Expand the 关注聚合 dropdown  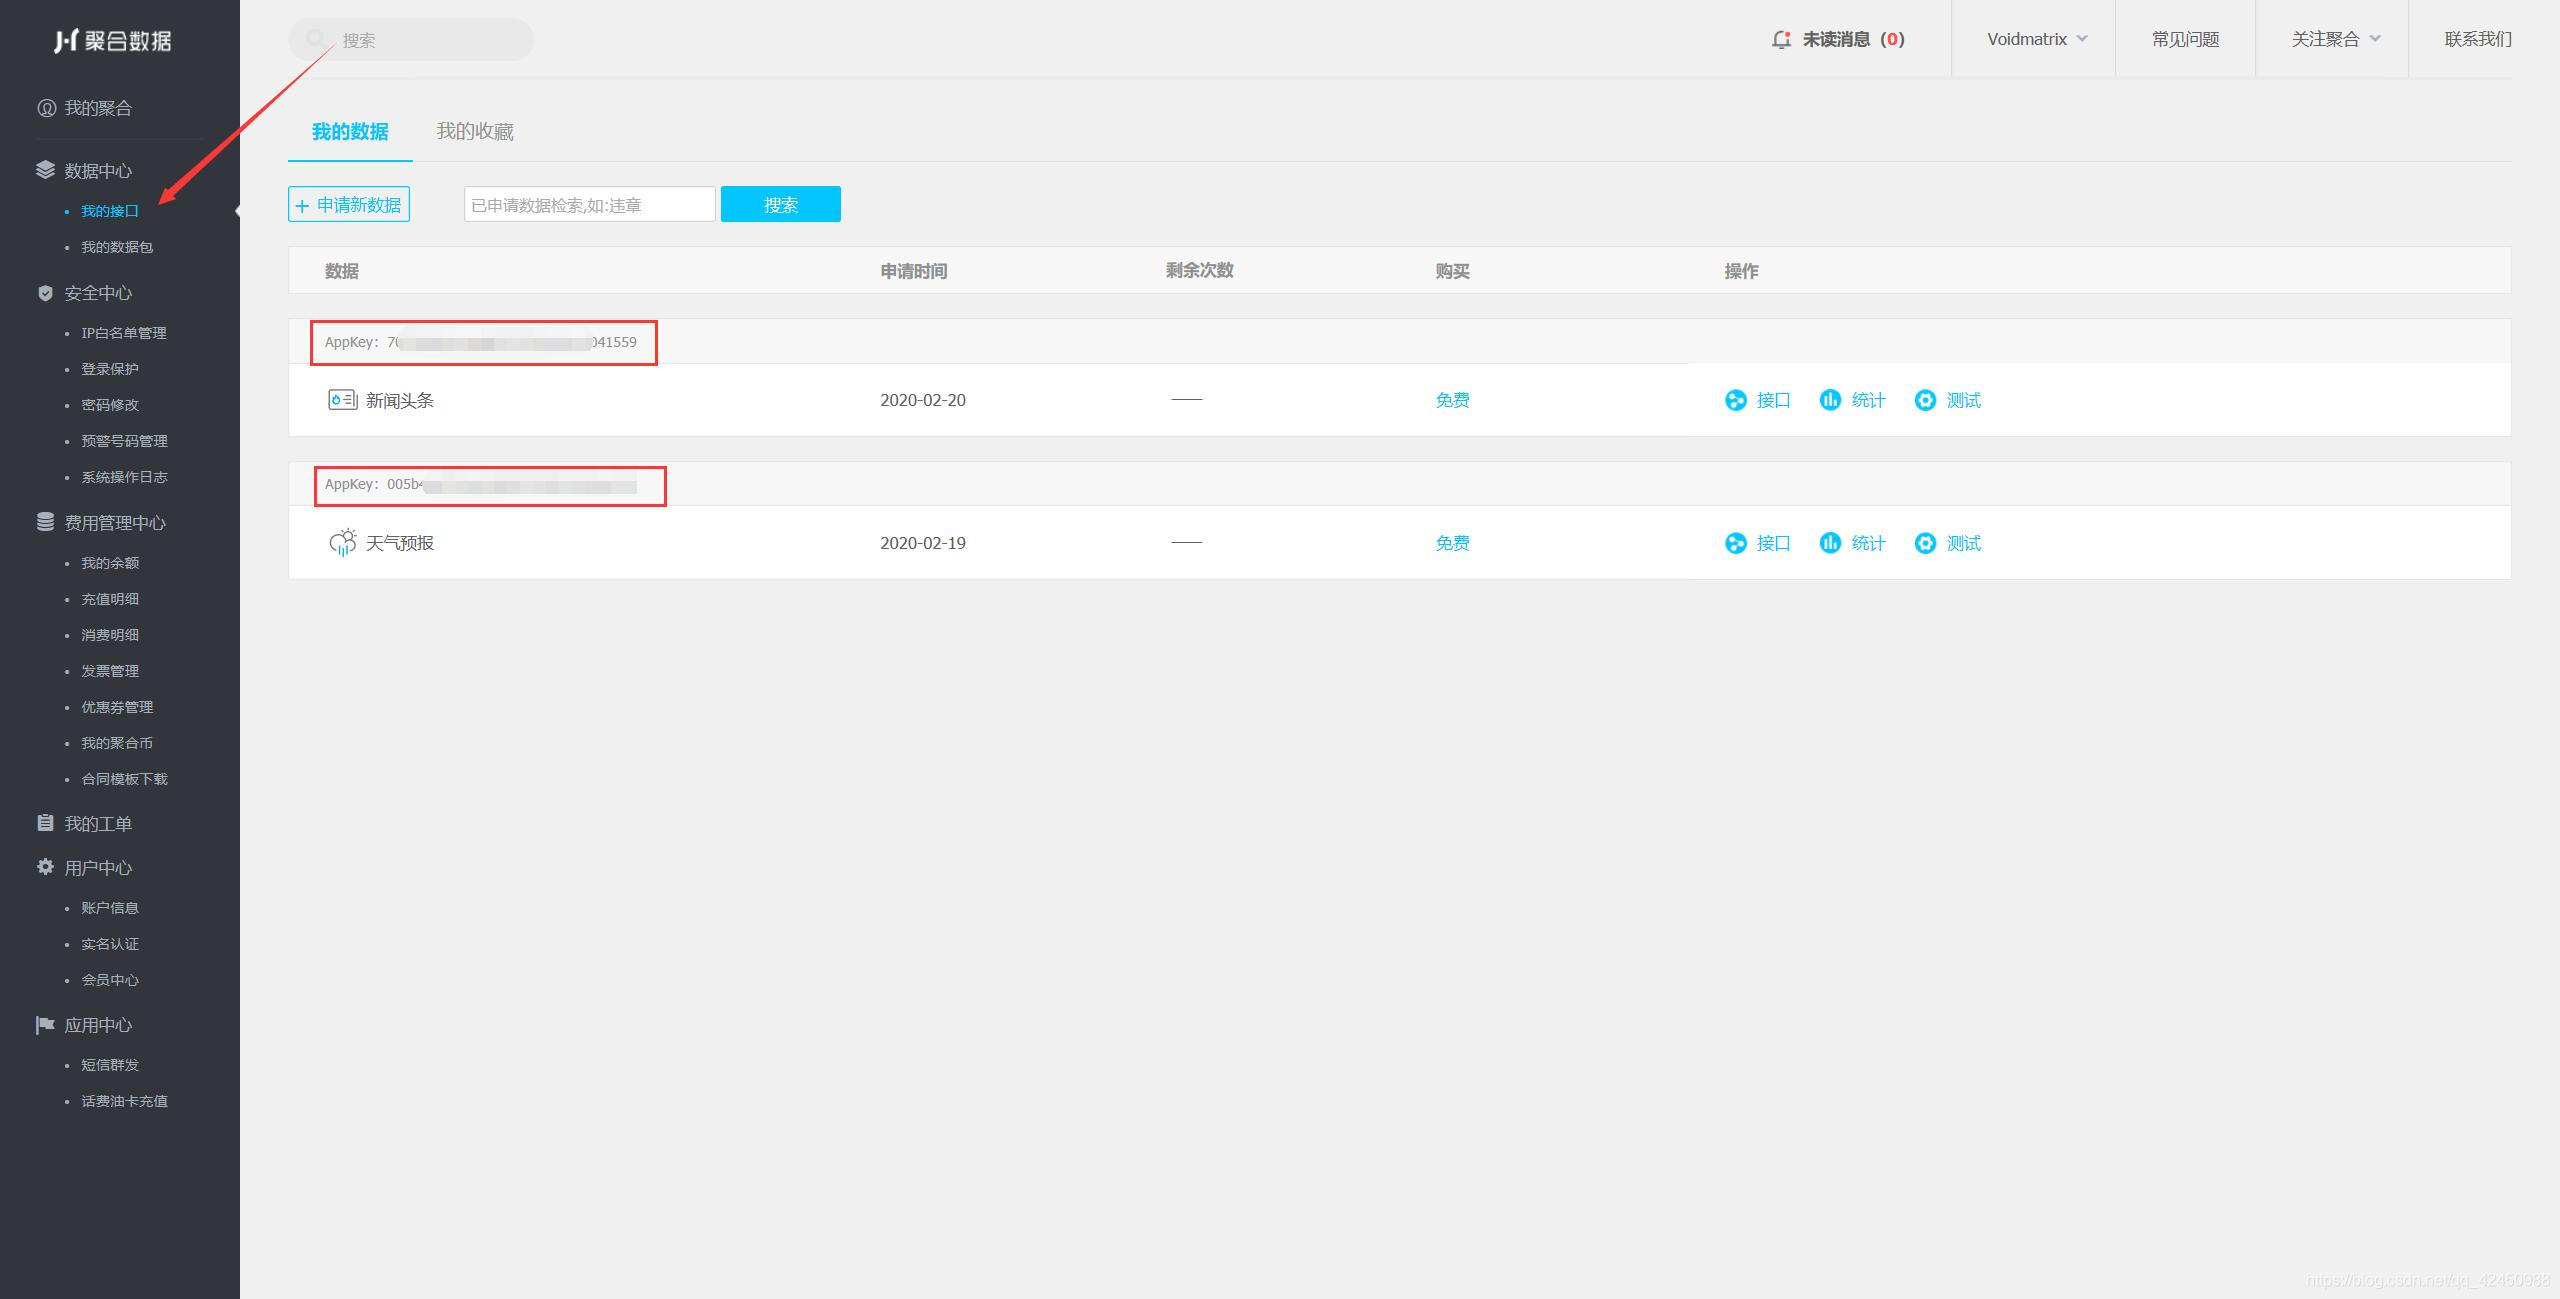pyautogui.click(x=2335, y=39)
